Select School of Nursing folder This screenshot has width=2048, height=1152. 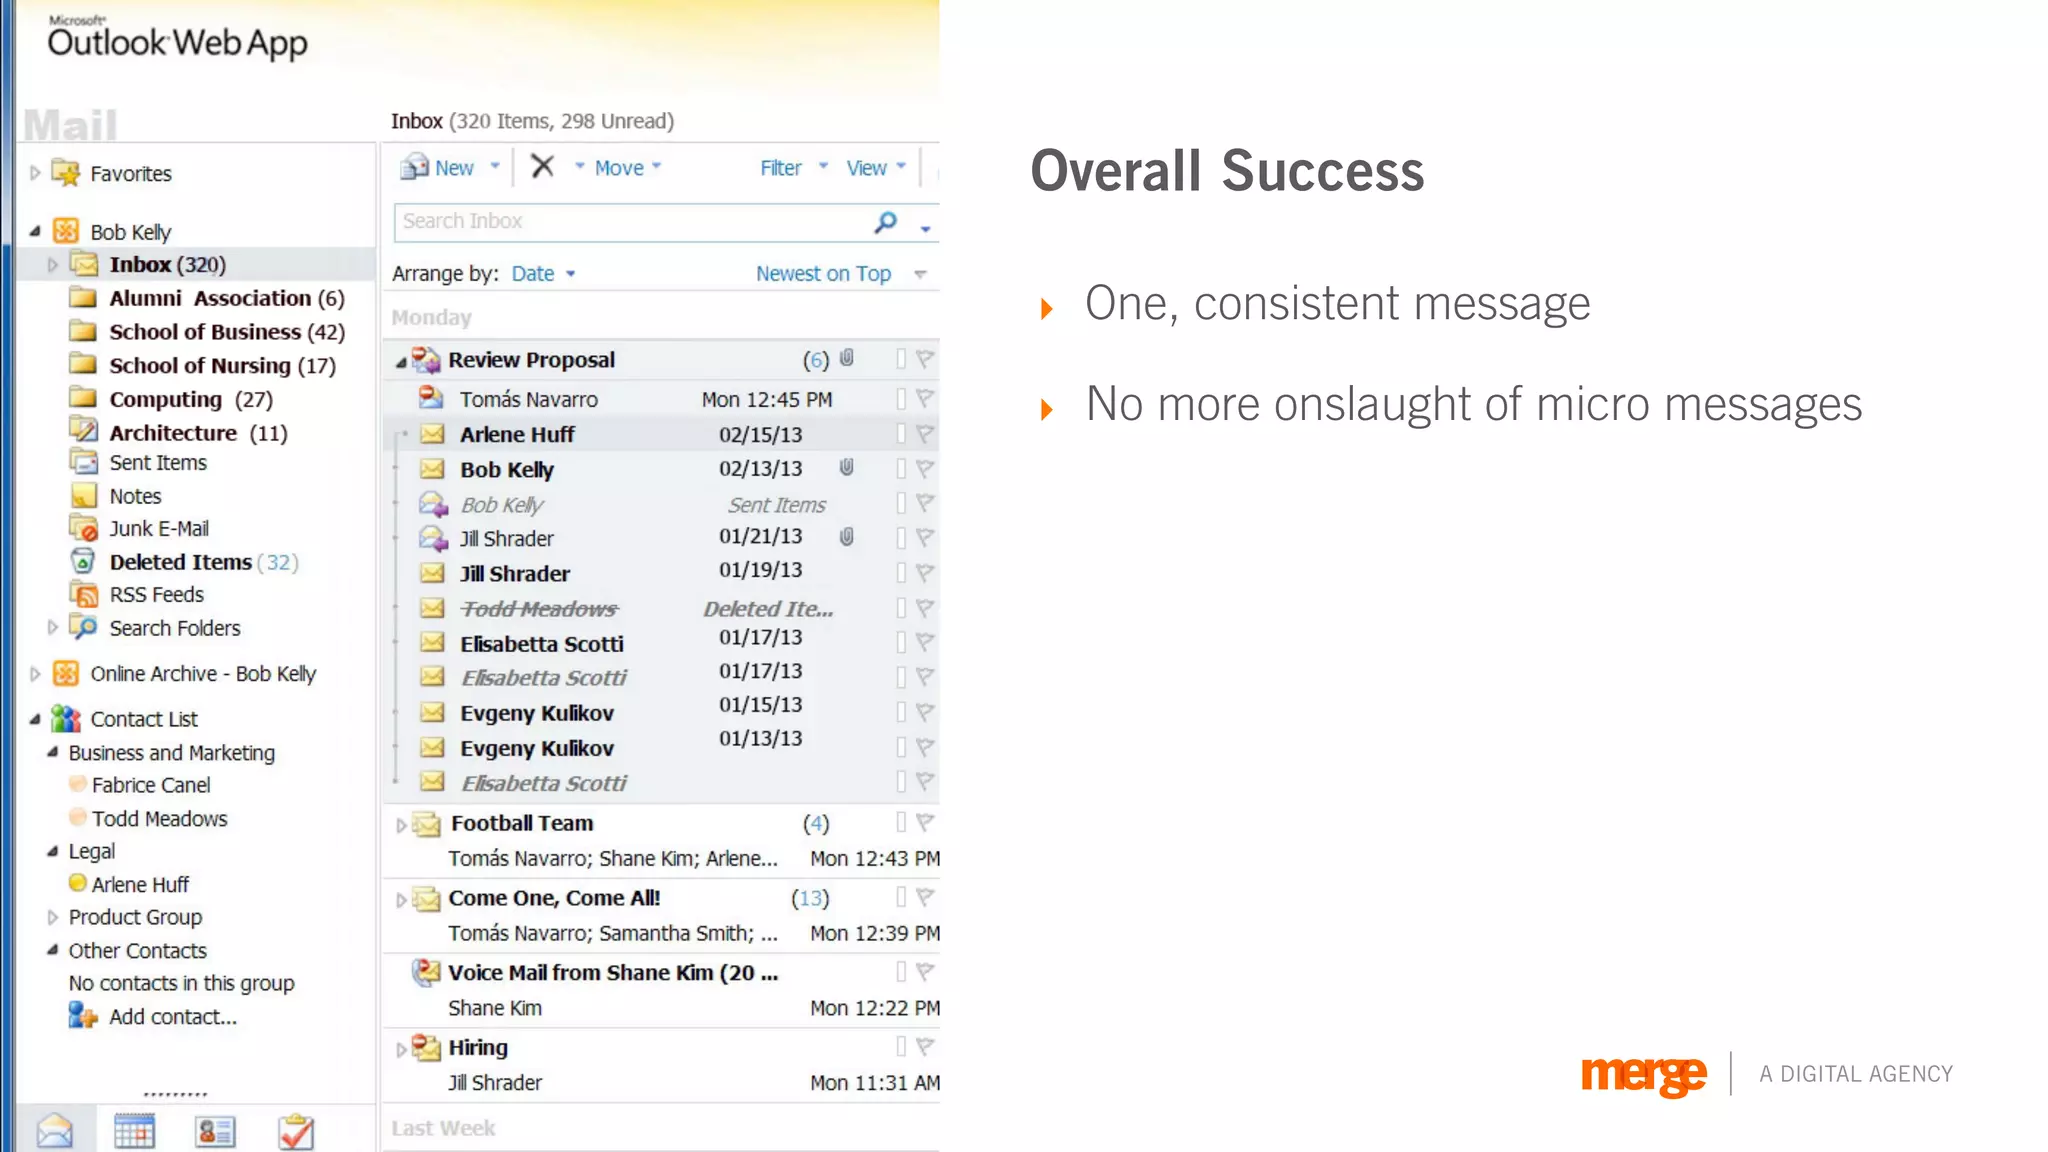pos(222,365)
